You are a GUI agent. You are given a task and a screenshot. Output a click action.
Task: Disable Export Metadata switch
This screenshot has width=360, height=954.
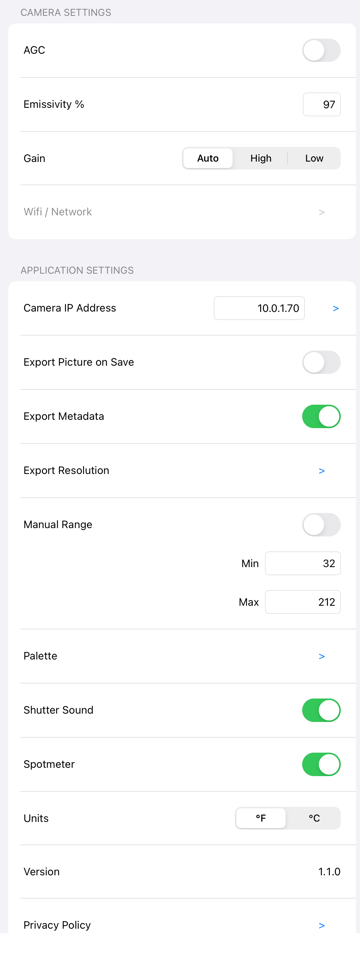point(321,416)
